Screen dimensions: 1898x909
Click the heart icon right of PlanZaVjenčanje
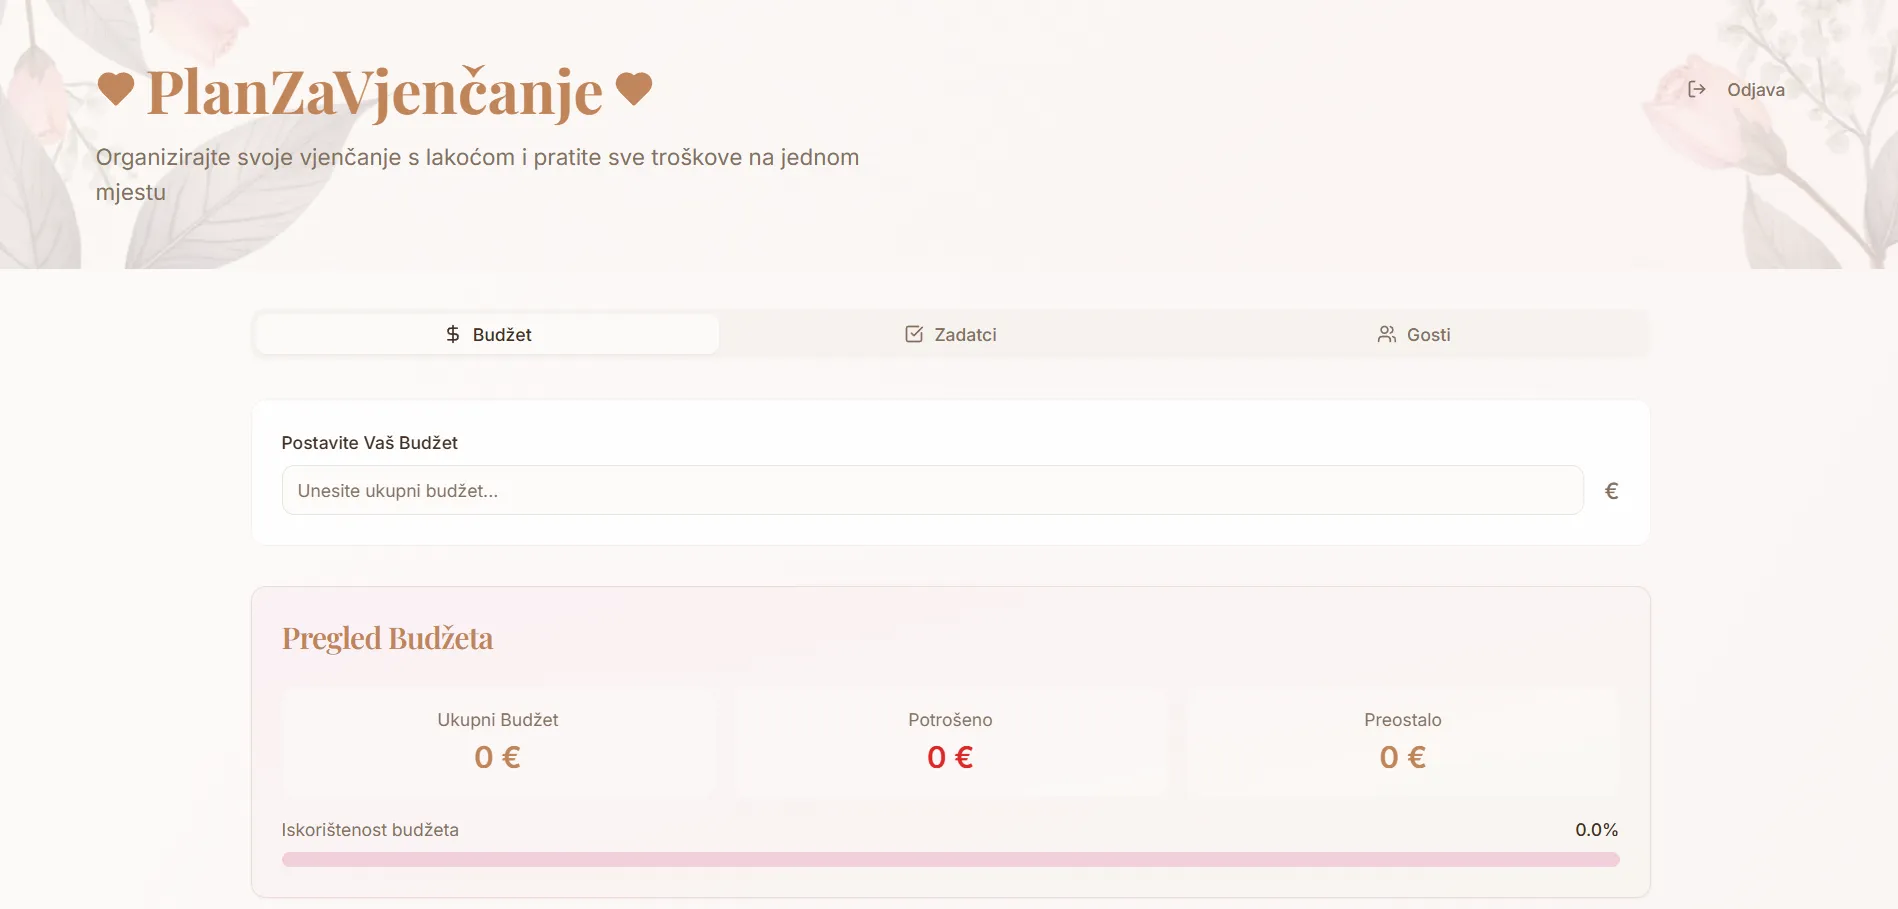click(x=634, y=89)
